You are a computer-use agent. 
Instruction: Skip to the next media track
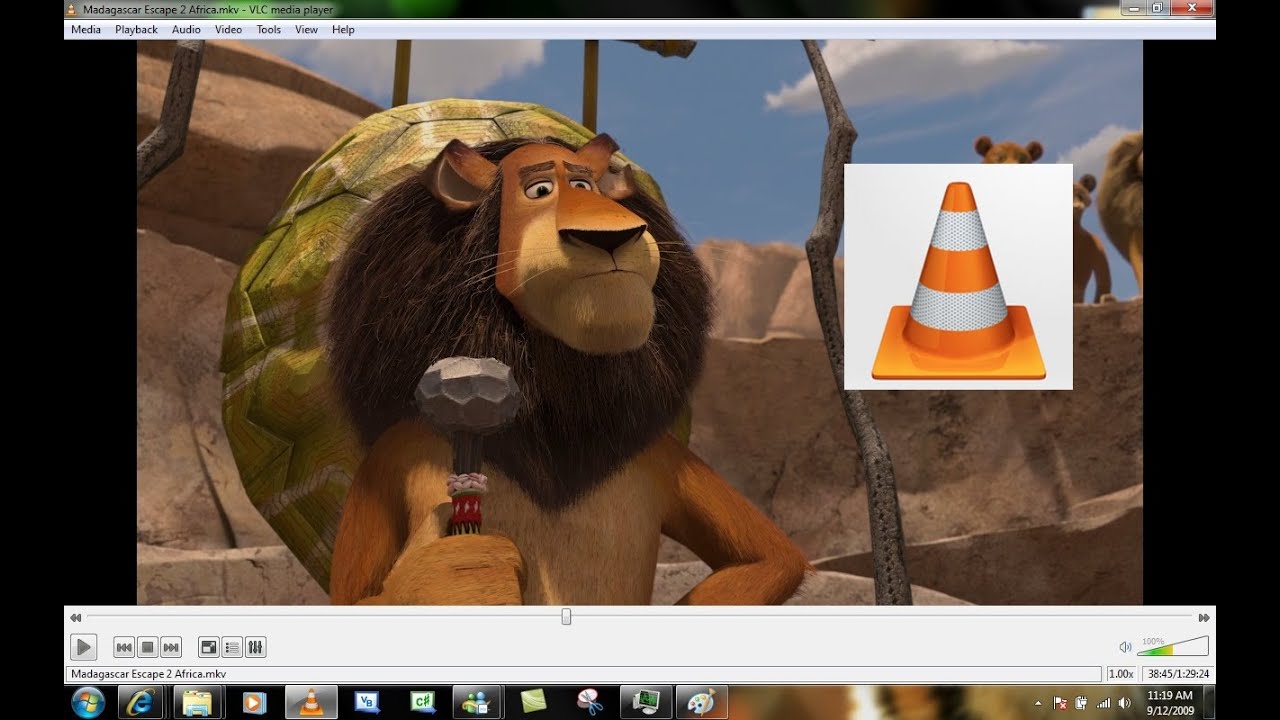click(x=170, y=648)
